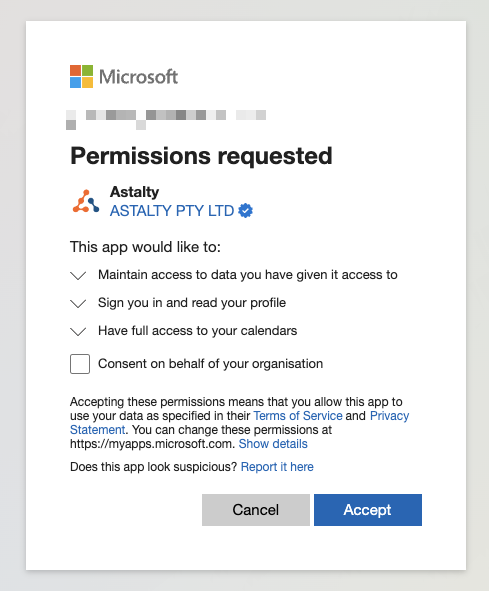Click the Microsoft four-square logo
This screenshot has width=489, height=591.
(x=81, y=77)
